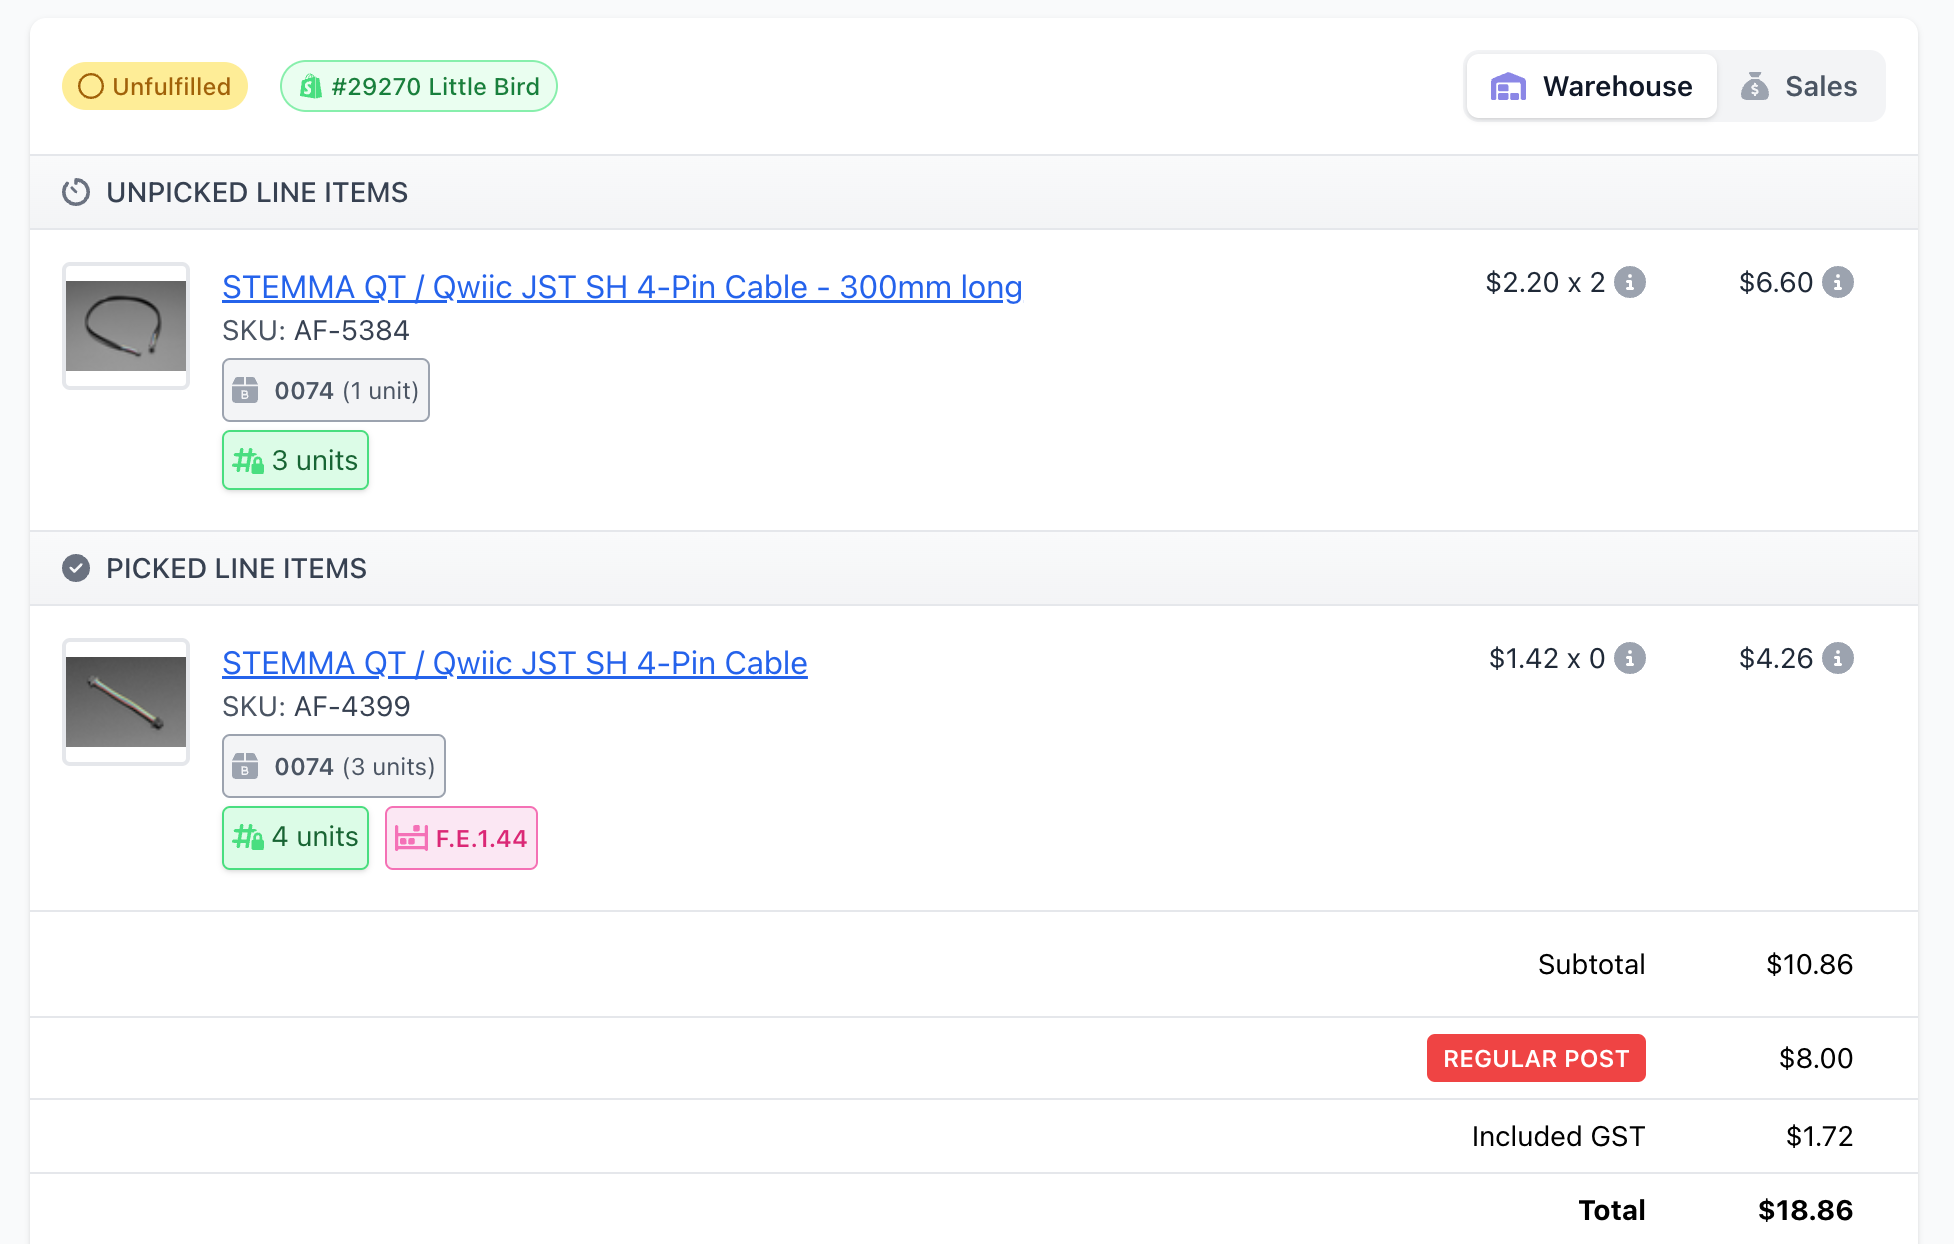
Task: Open the 300mm long cable product link
Action: (621, 287)
